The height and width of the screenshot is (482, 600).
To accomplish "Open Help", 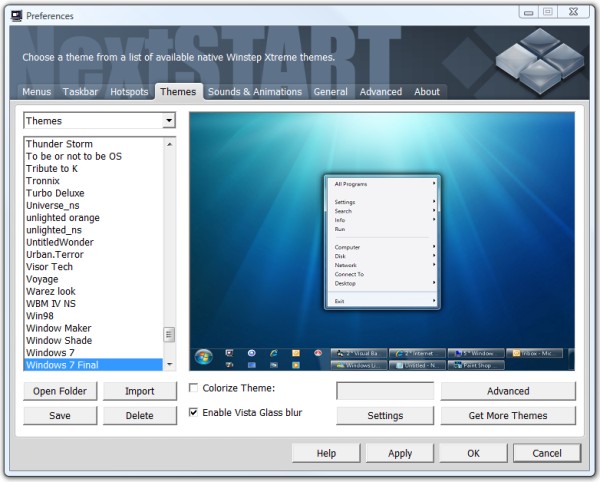I will pyautogui.click(x=326, y=453).
